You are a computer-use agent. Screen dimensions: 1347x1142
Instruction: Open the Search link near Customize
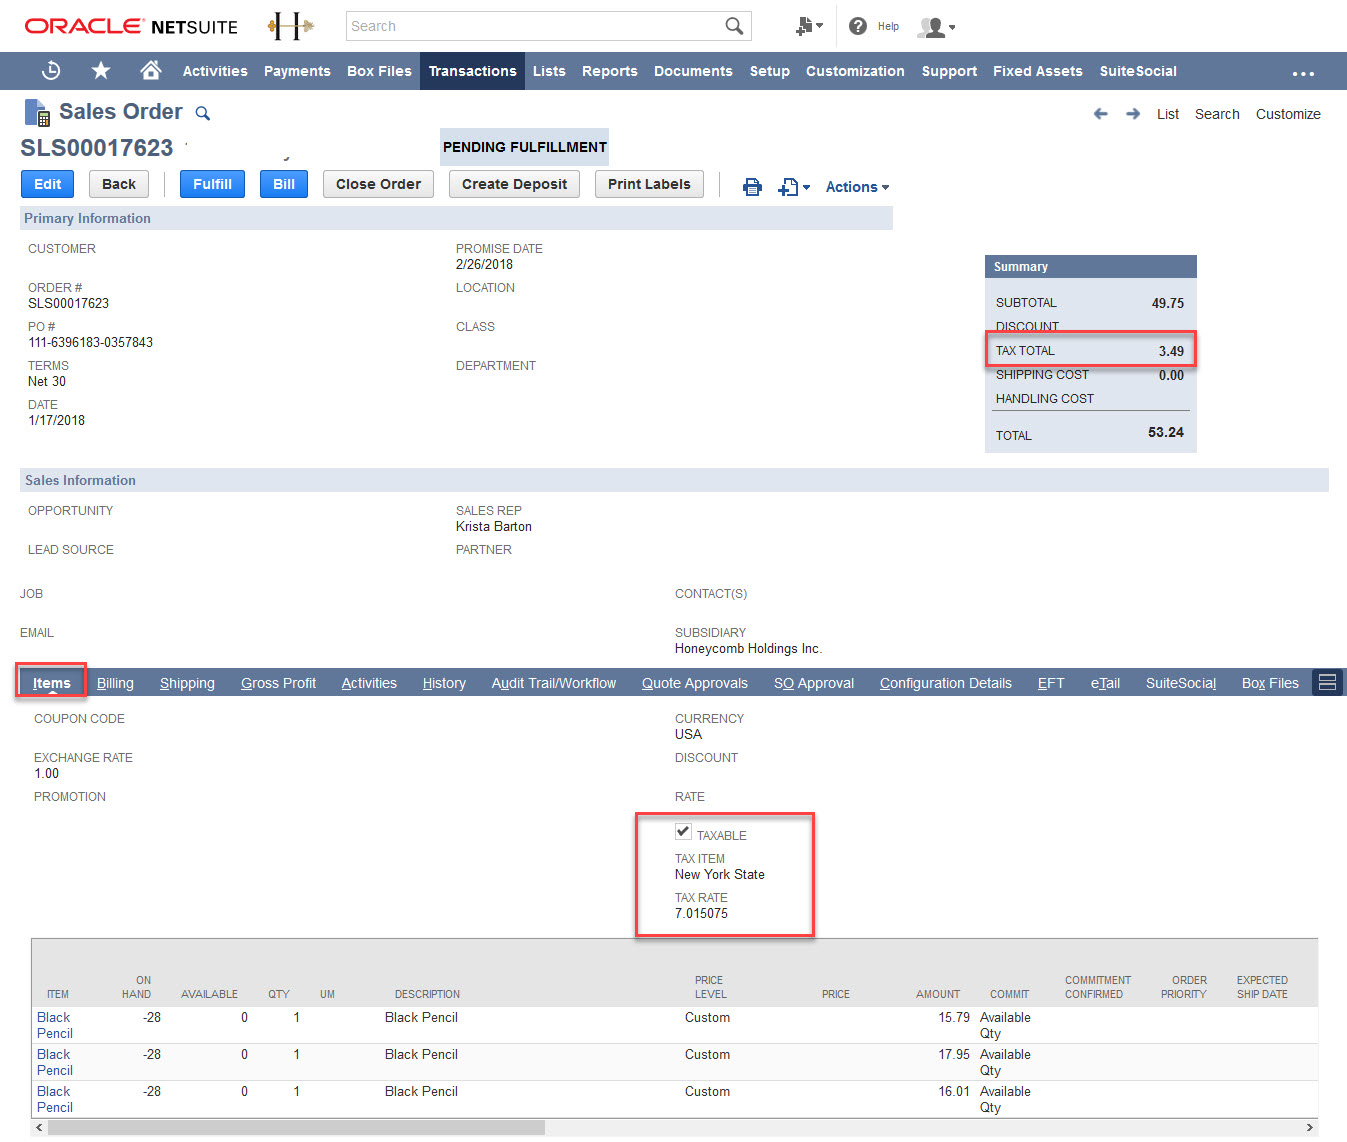[x=1217, y=114]
